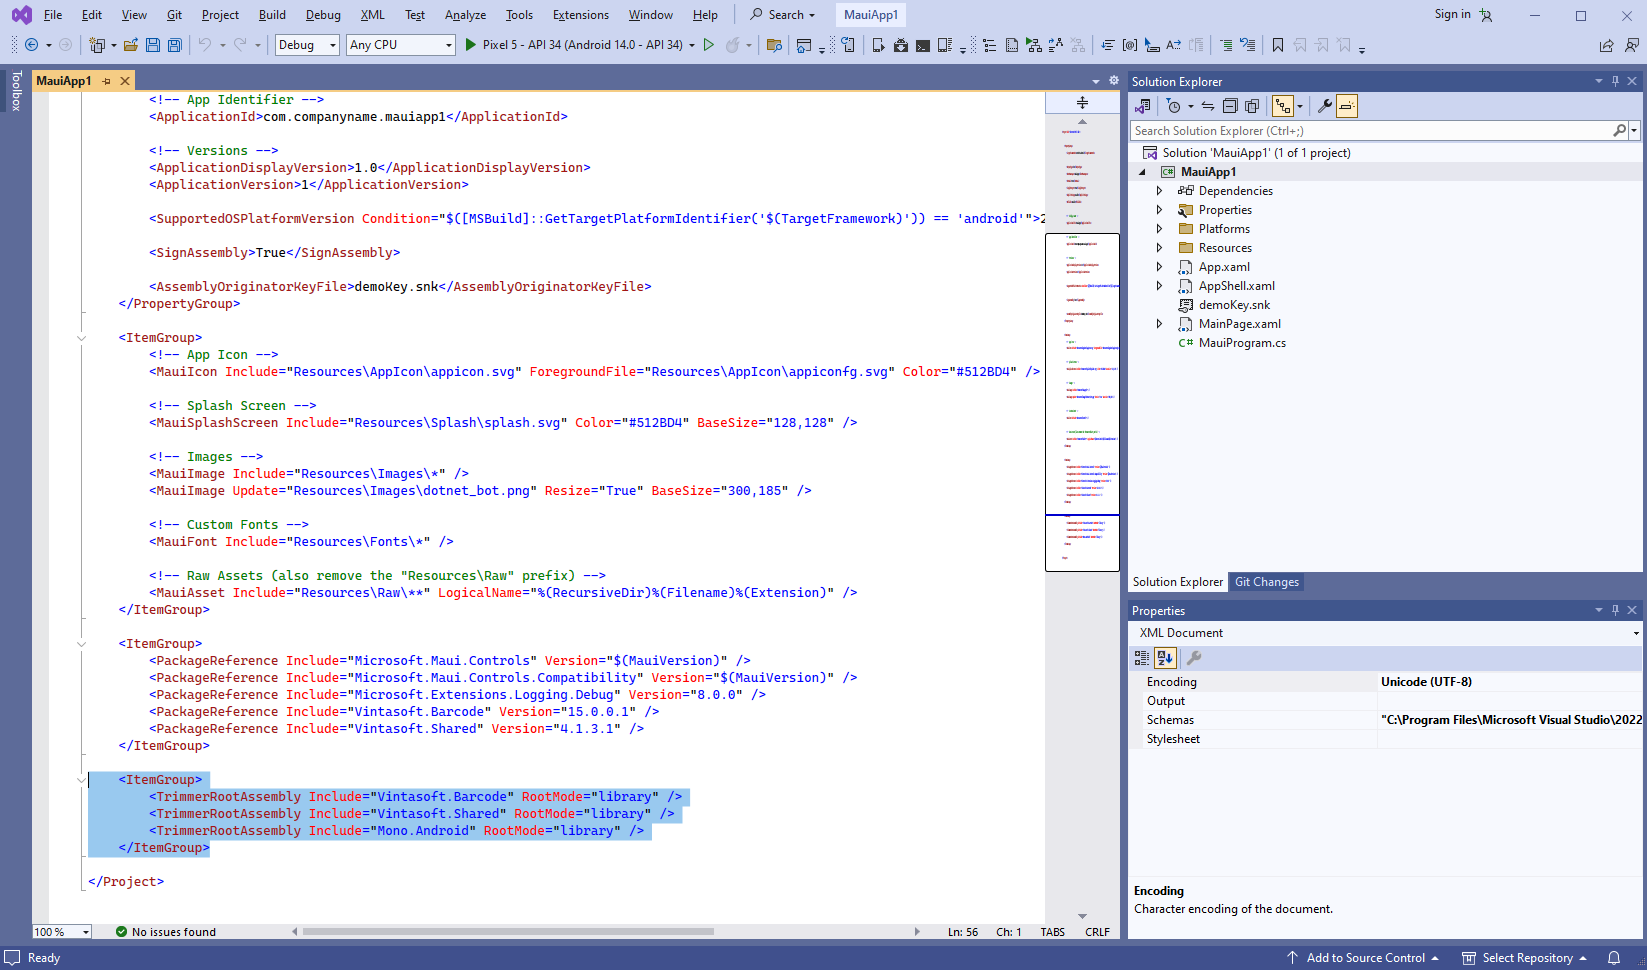Expand the Dependencies node
This screenshot has height=970, width=1647.
(x=1159, y=191)
